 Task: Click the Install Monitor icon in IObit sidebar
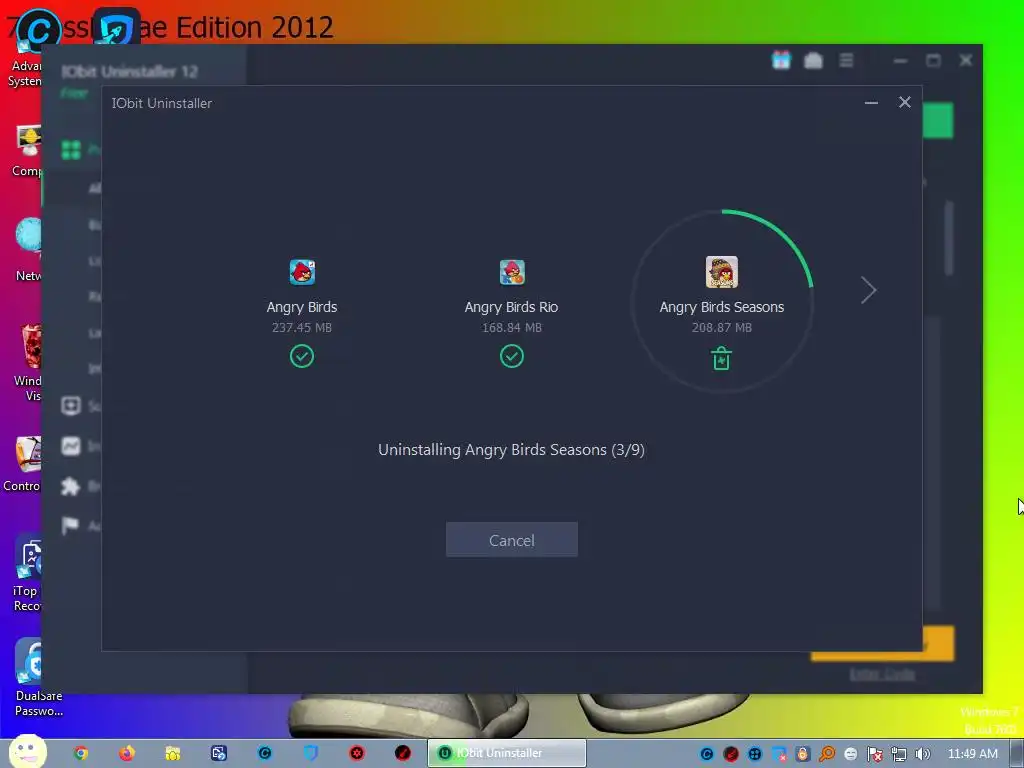click(71, 446)
